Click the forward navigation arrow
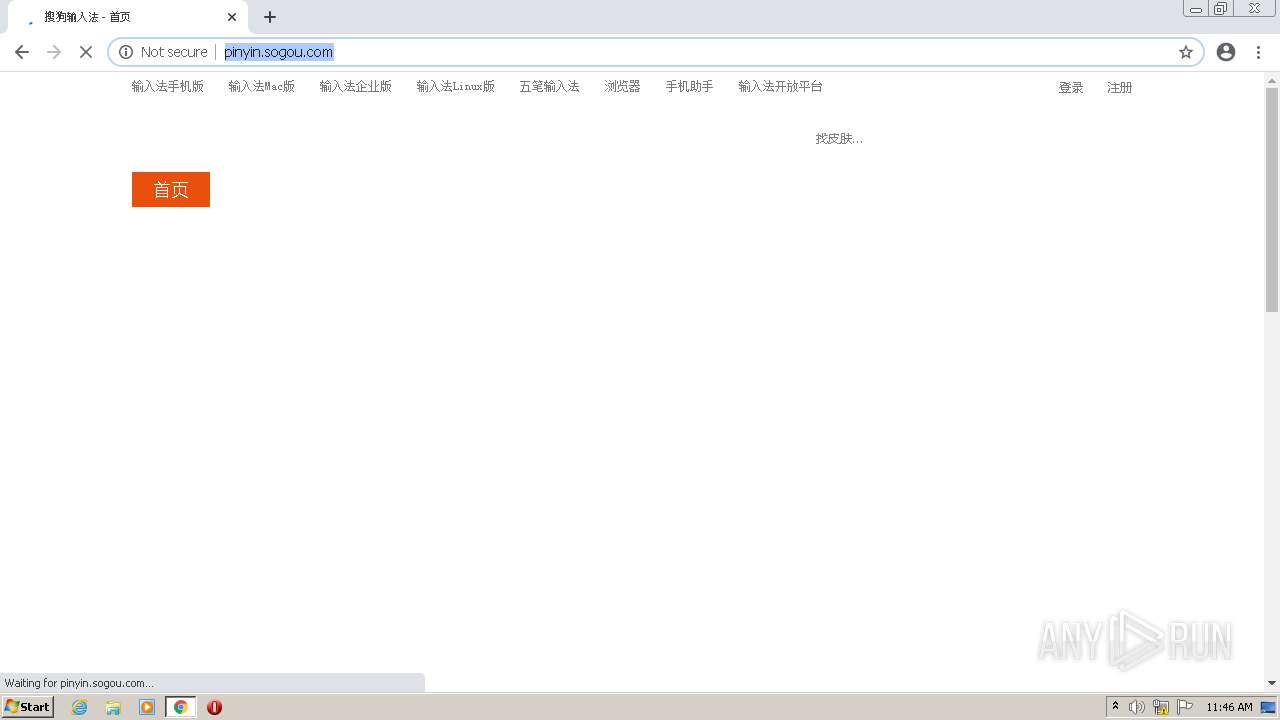 pyautogui.click(x=54, y=52)
